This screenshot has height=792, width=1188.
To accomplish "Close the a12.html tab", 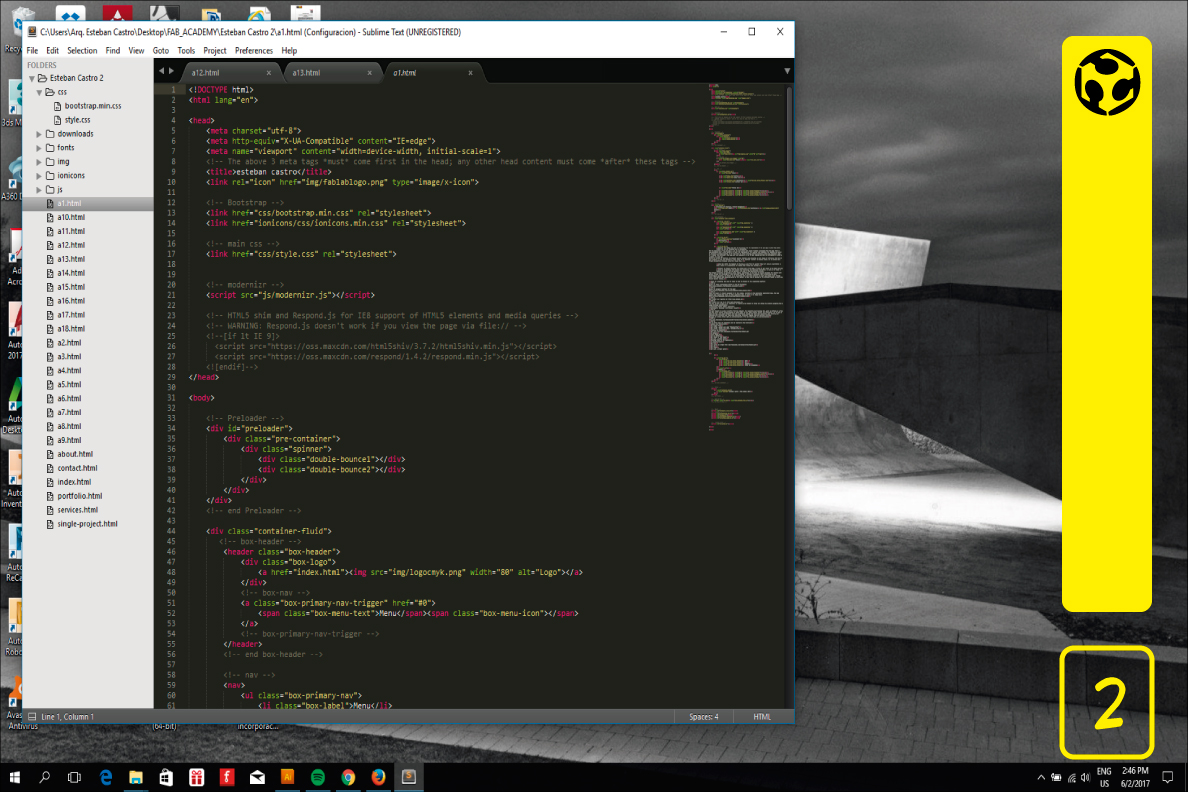I will [268, 73].
